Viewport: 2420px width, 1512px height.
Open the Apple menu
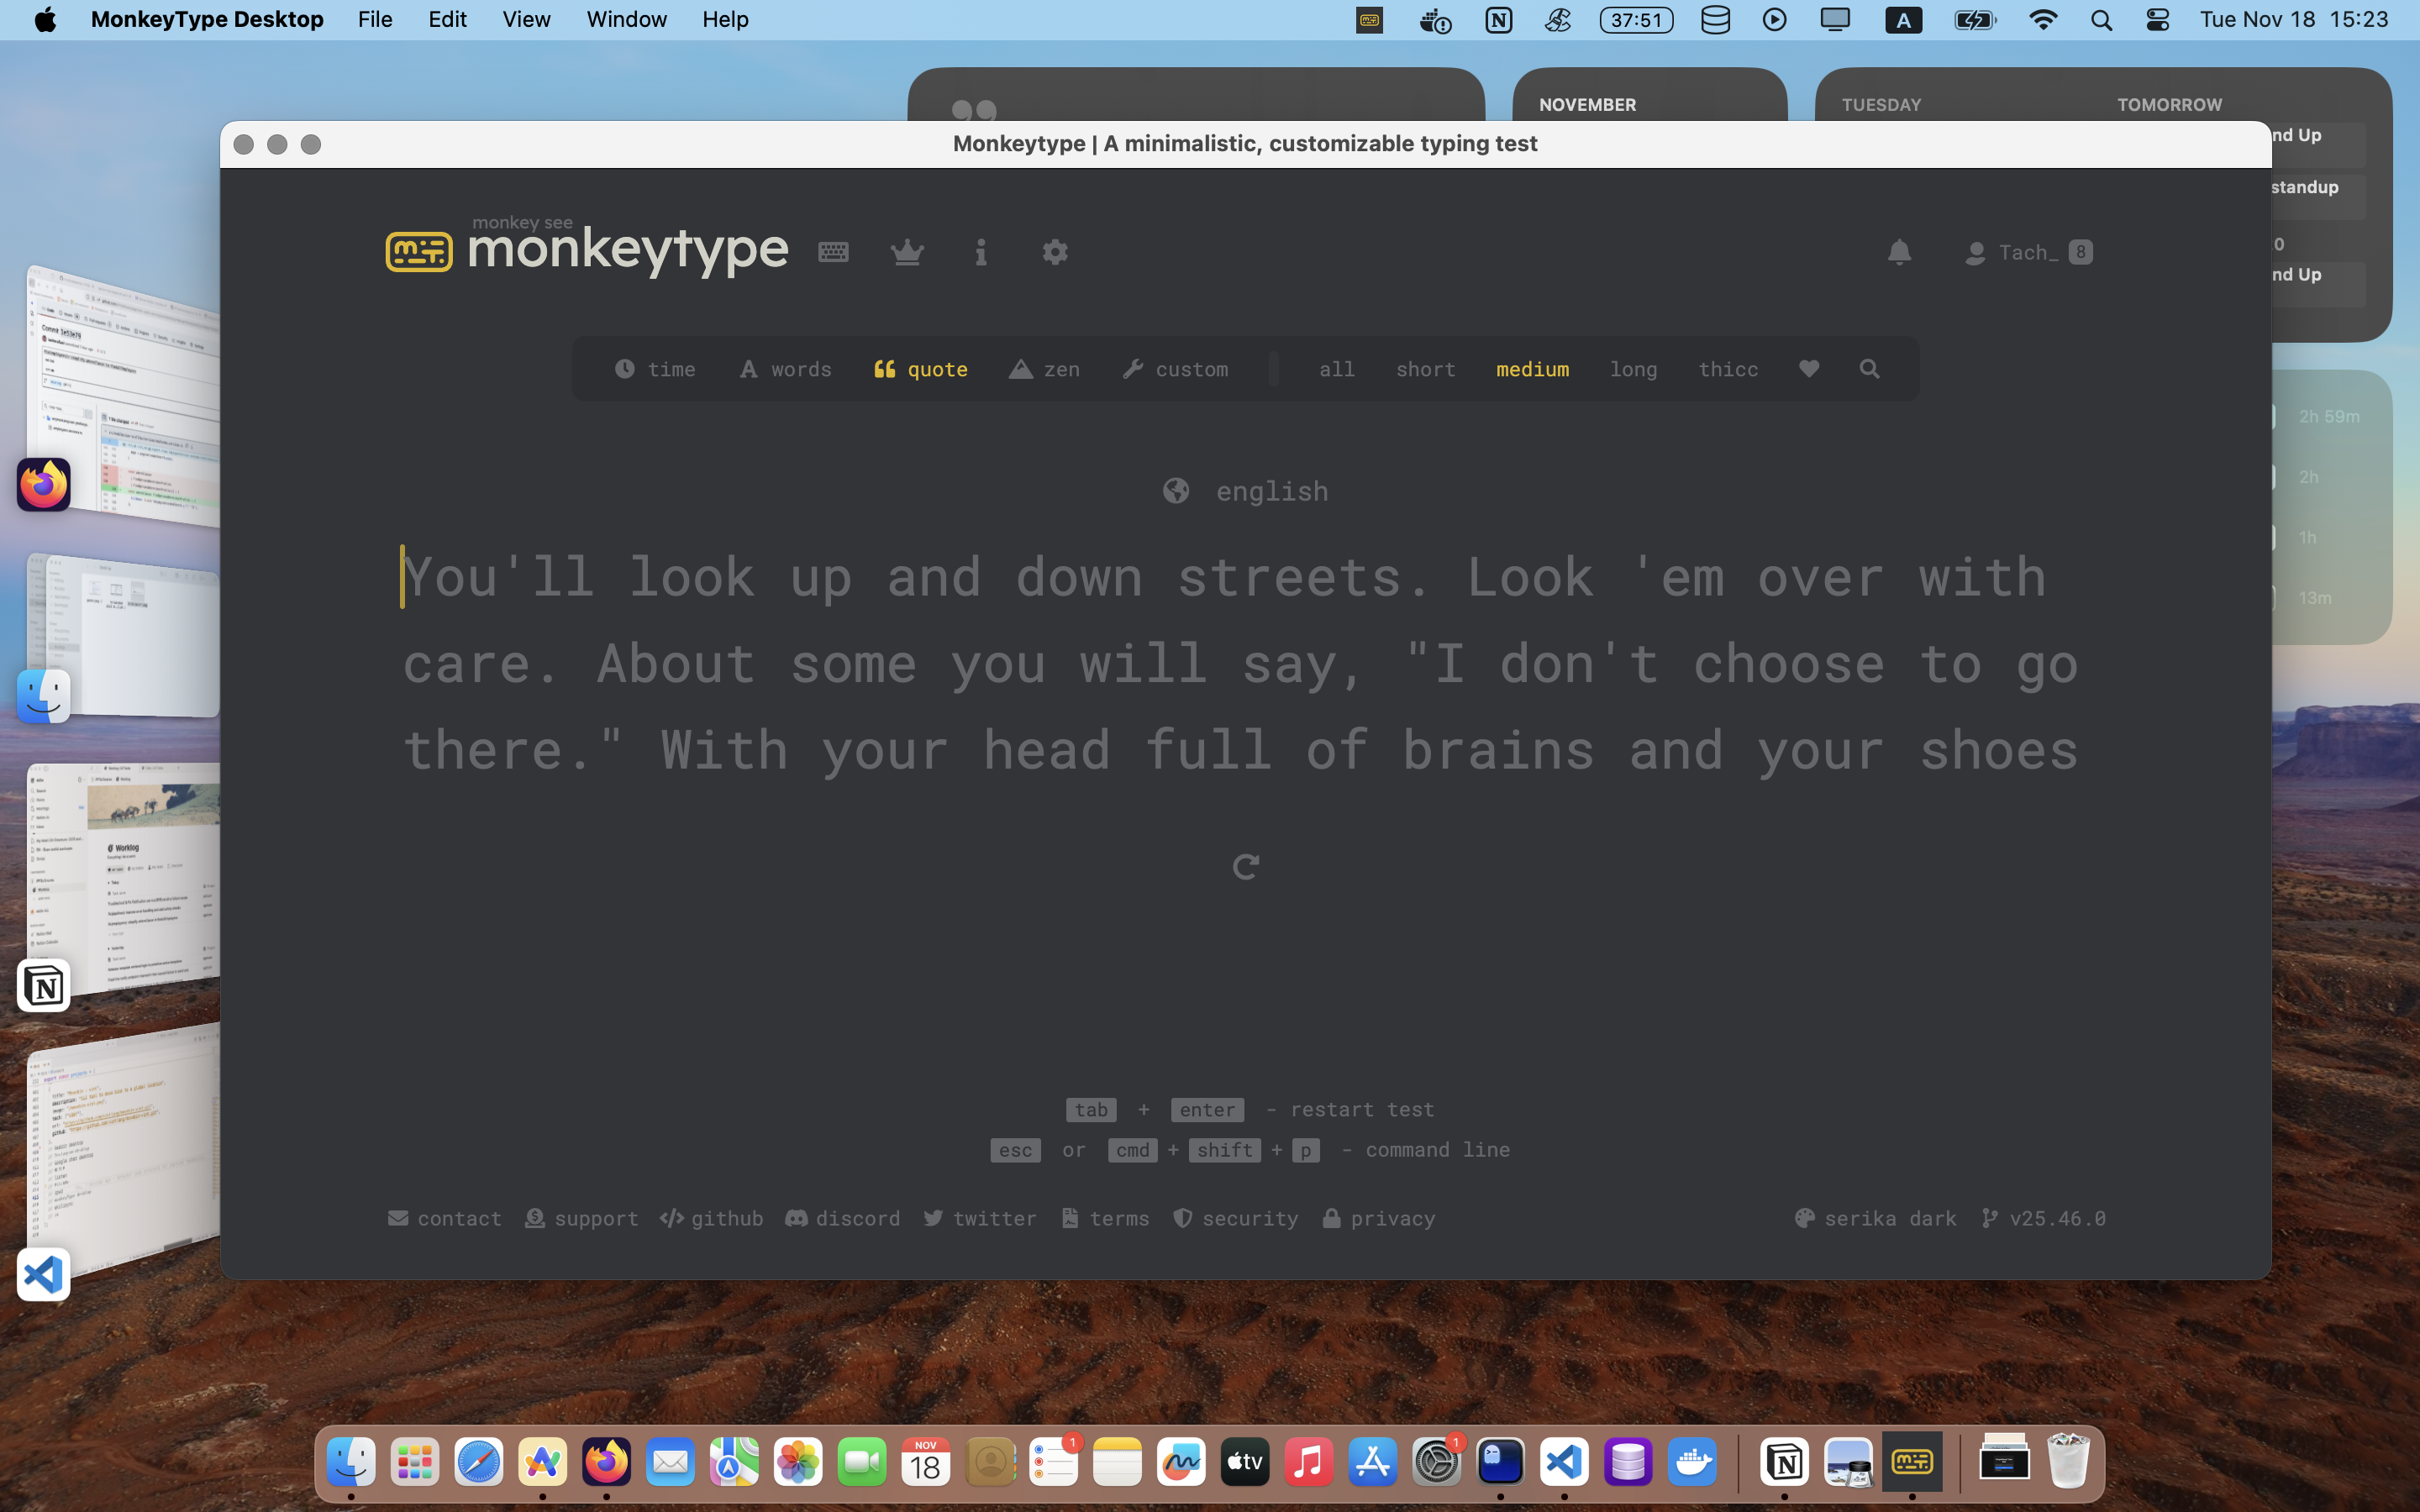click(x=45, y=19)
